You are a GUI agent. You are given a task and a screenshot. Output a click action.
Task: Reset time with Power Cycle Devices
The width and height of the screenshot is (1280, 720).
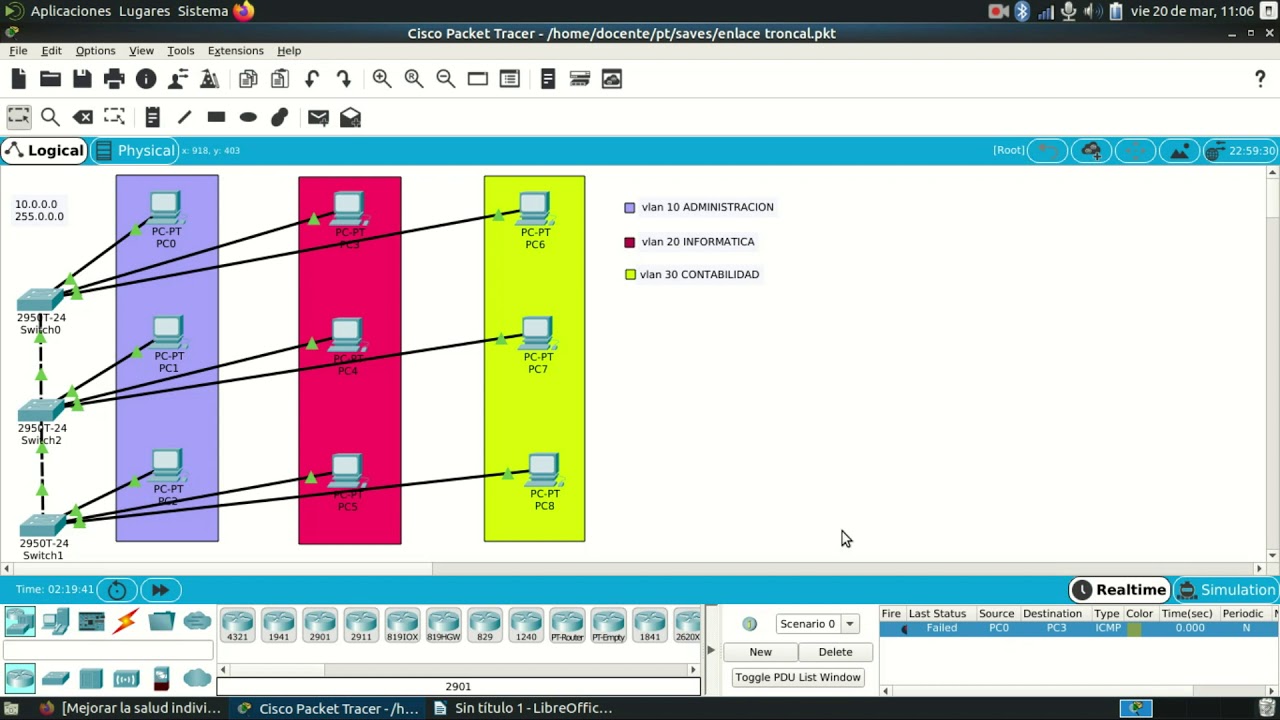click(117, 590)
